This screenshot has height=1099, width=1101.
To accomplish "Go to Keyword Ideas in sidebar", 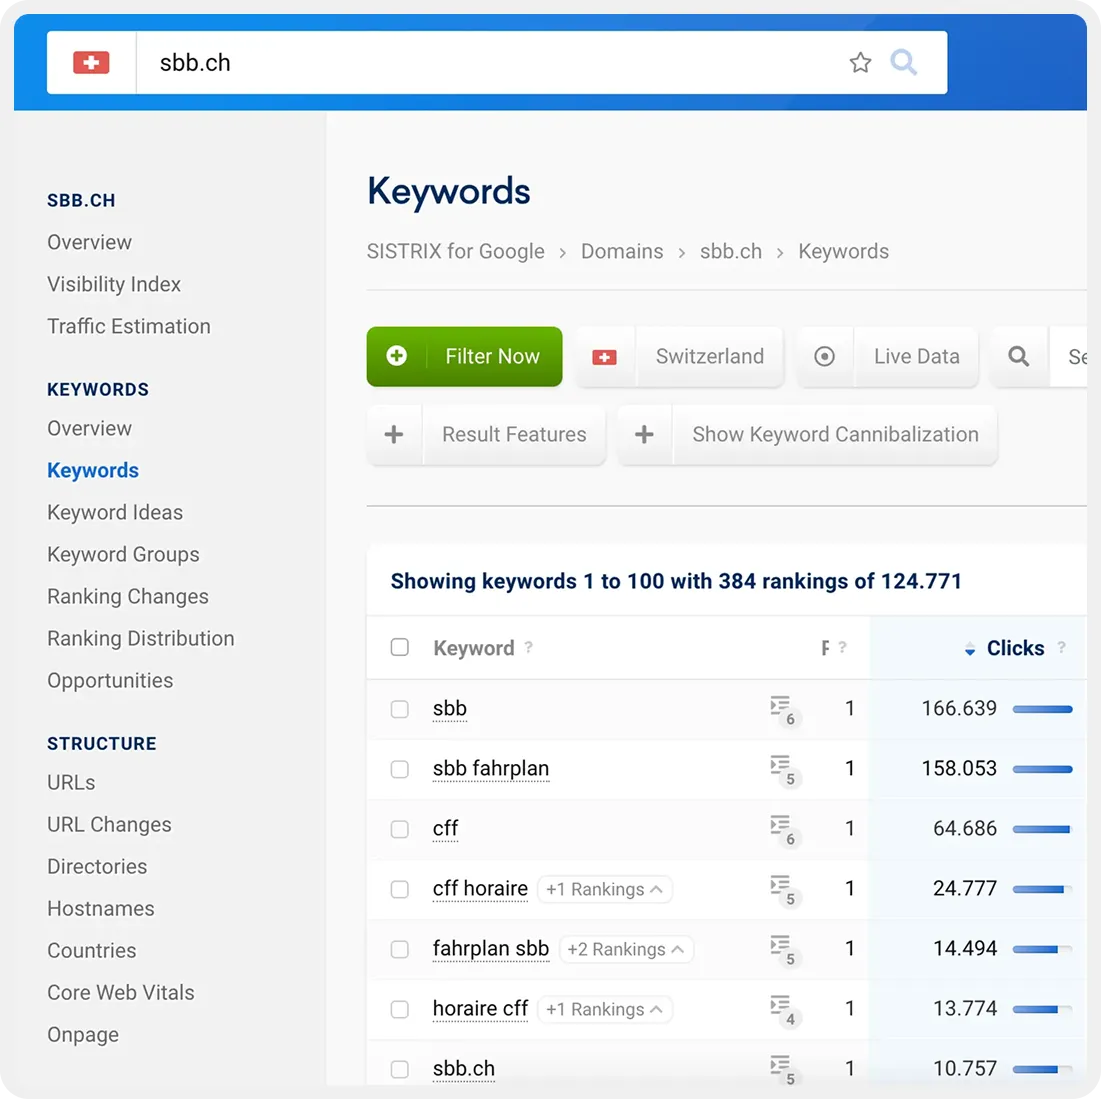I will pos(115,513).
